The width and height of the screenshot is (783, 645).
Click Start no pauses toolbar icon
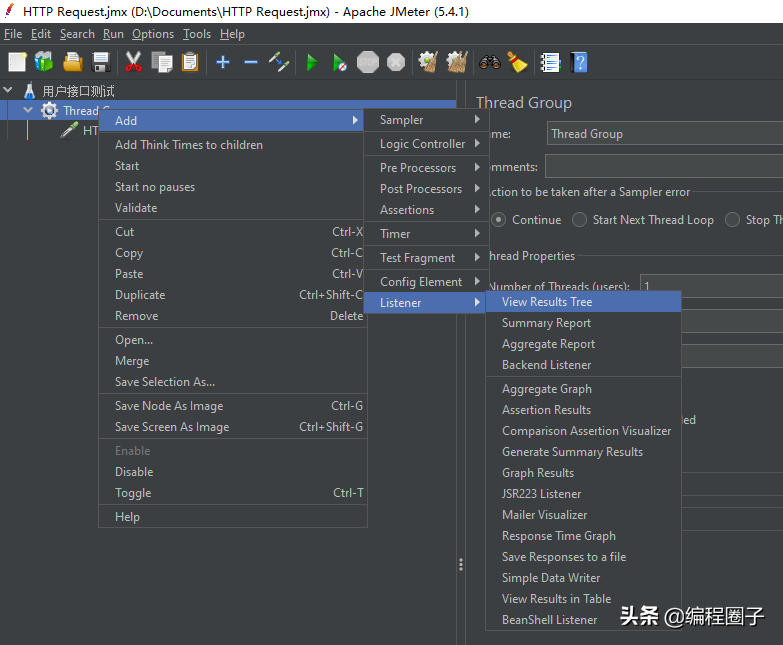340,62
